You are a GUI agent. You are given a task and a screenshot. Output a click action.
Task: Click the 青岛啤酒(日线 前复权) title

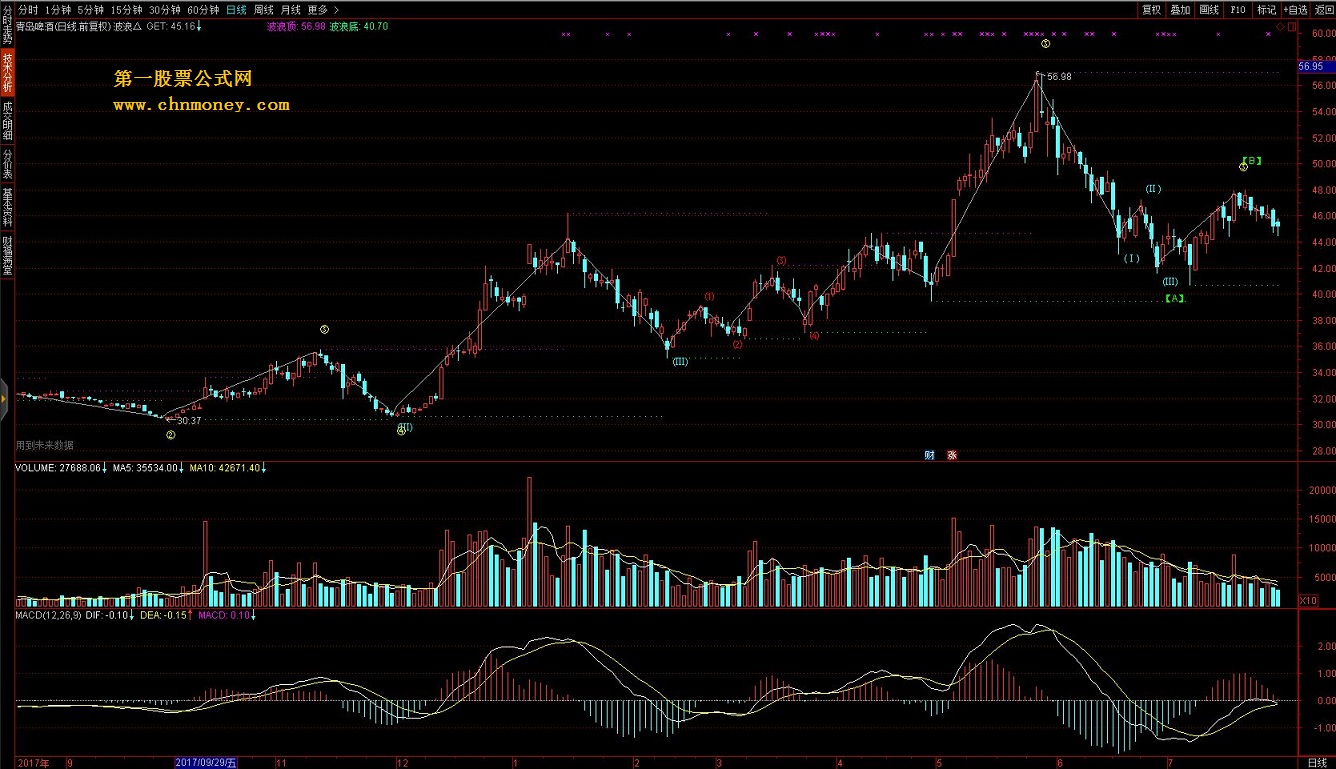[x=64, y=26]
